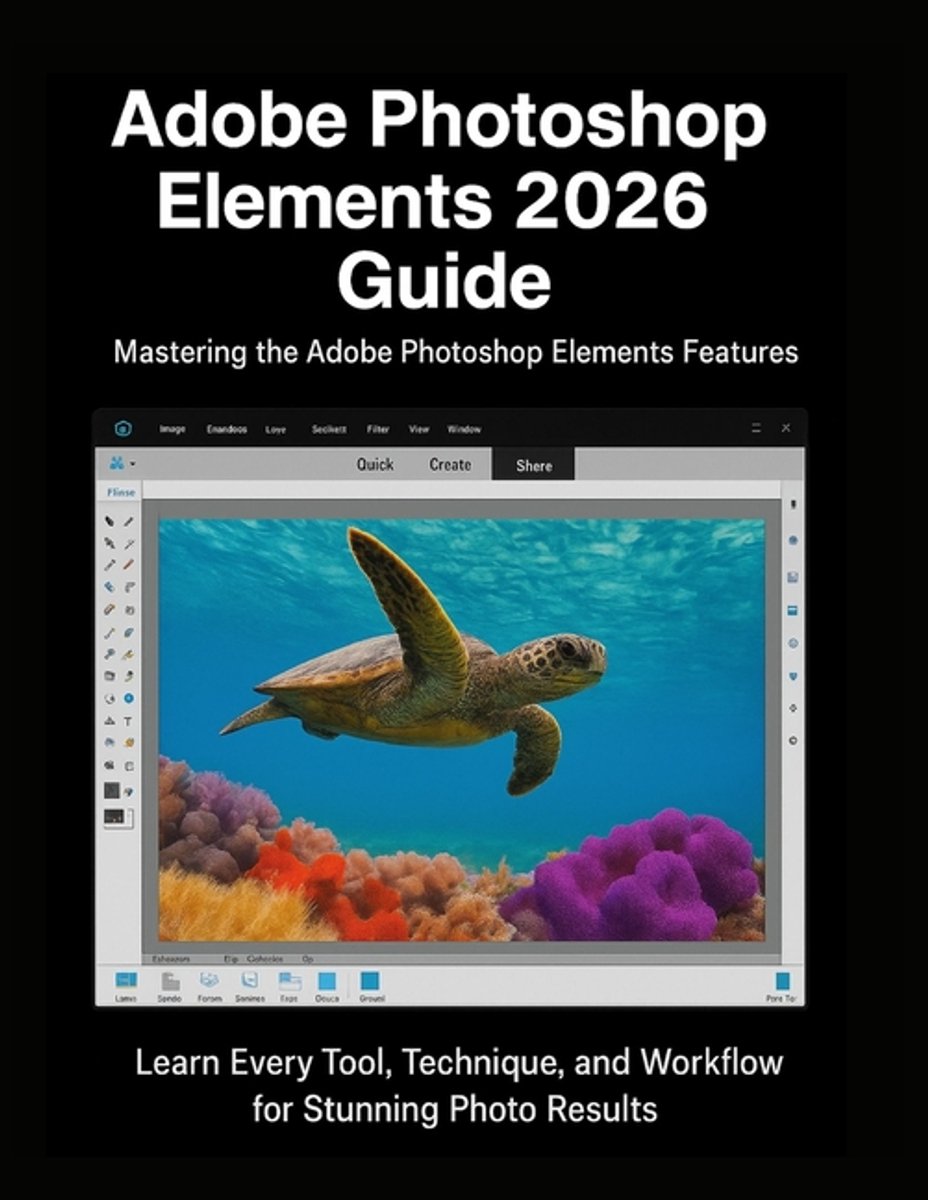Click the Lamvs icon in bottom bar
This screenshot has height=1200, width=928.
[126, 981]
